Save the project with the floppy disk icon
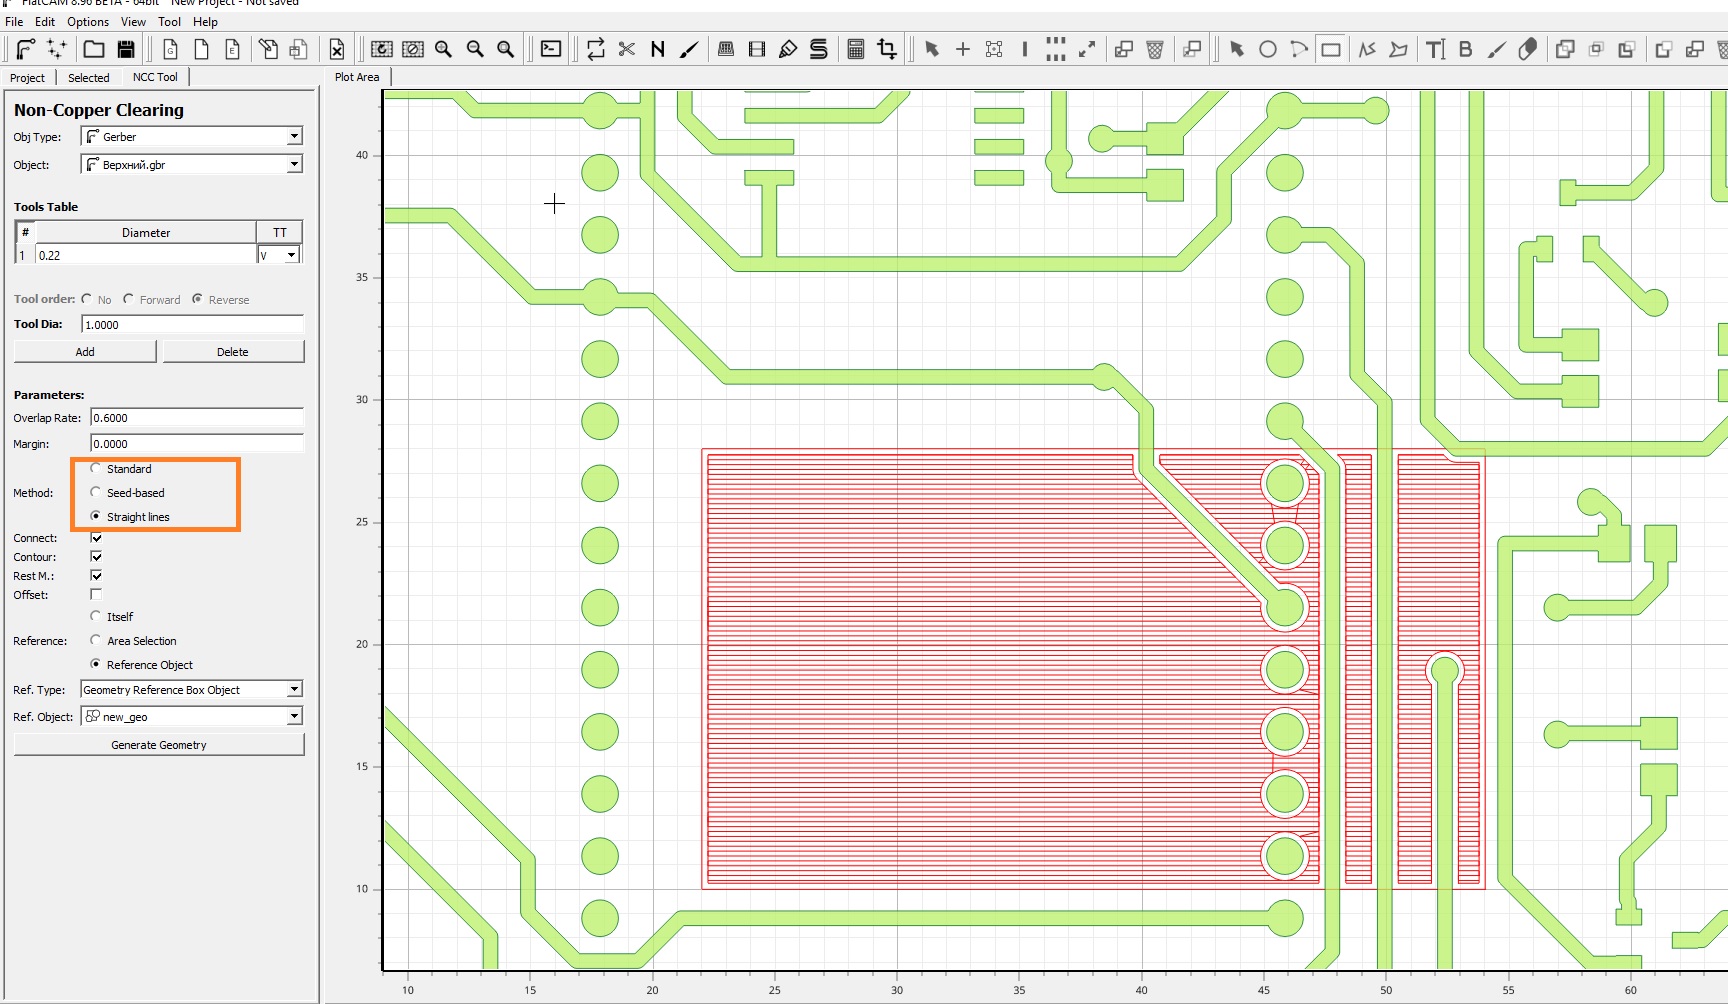Viewport: 1728px width, 1004px height. tap(126, 49)
